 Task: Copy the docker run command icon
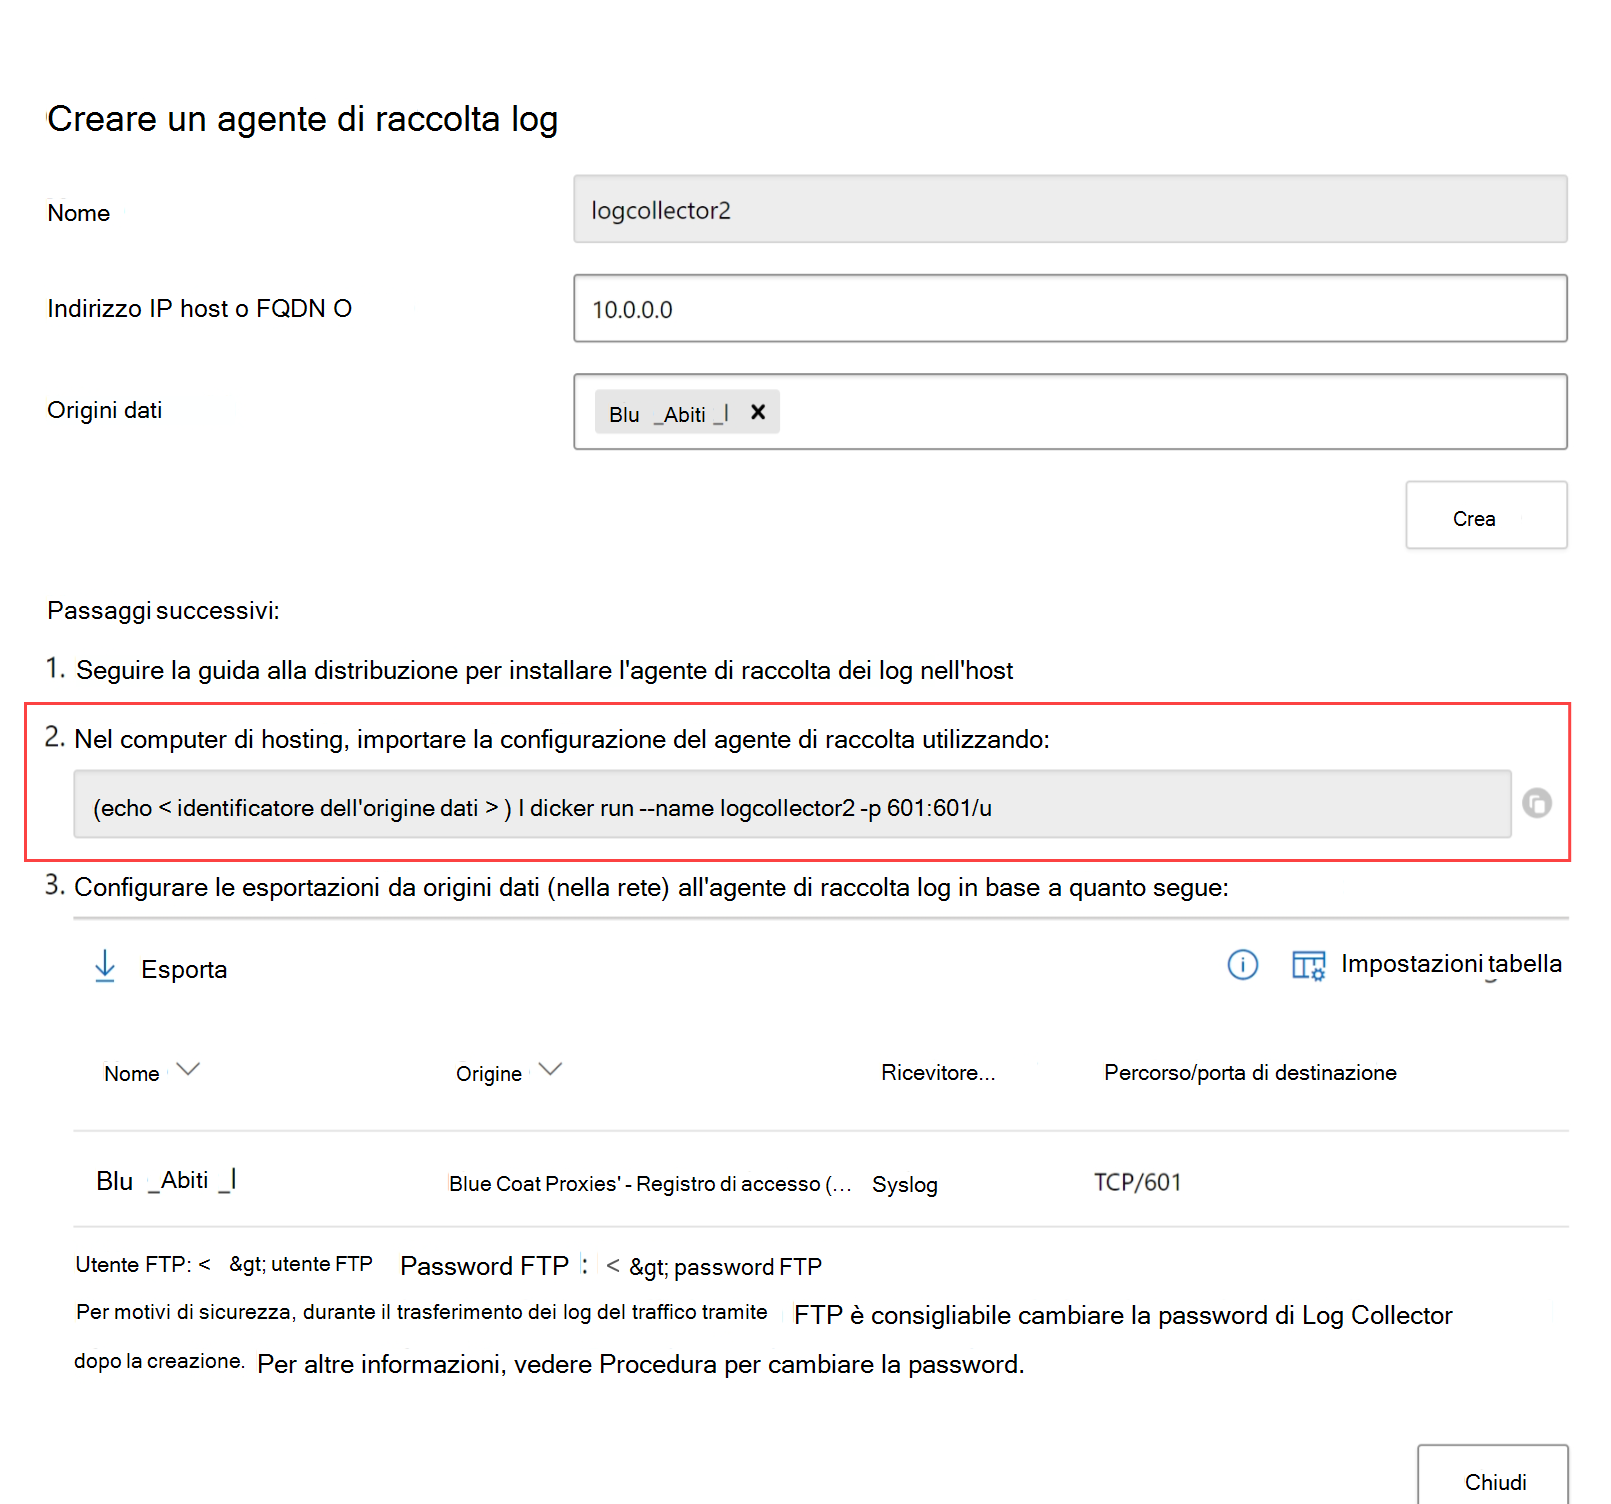[1536, 803]
